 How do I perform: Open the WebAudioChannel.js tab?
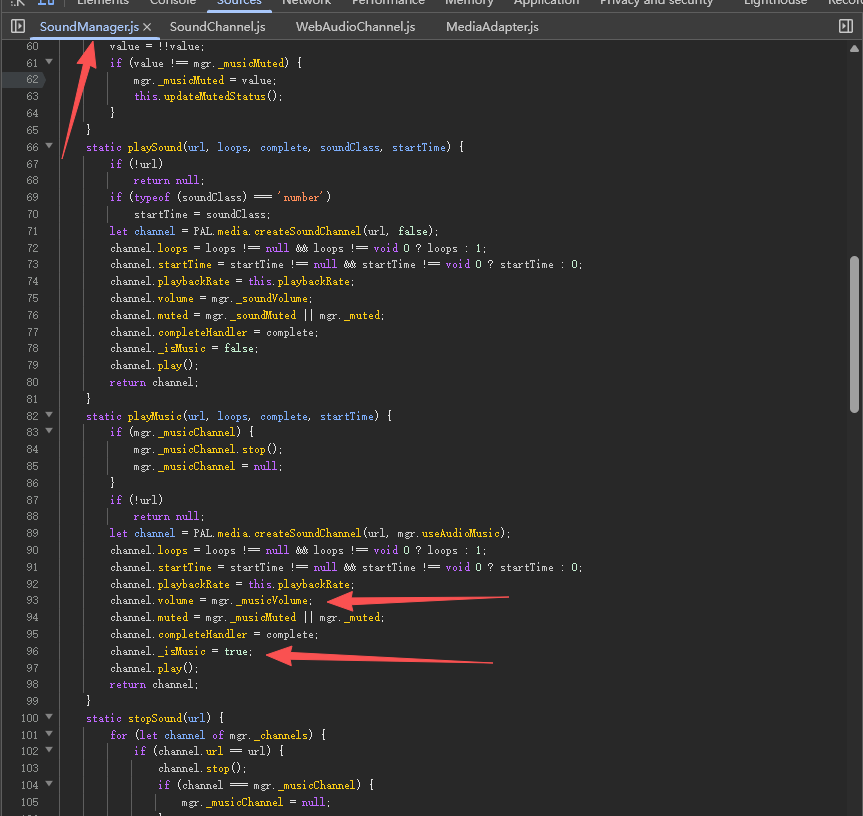coord(355,27)
